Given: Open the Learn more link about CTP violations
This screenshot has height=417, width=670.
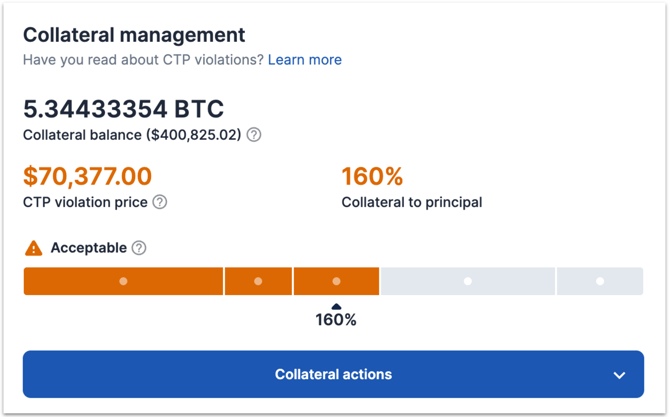Looking at the screenshot, I should [304, 60].
